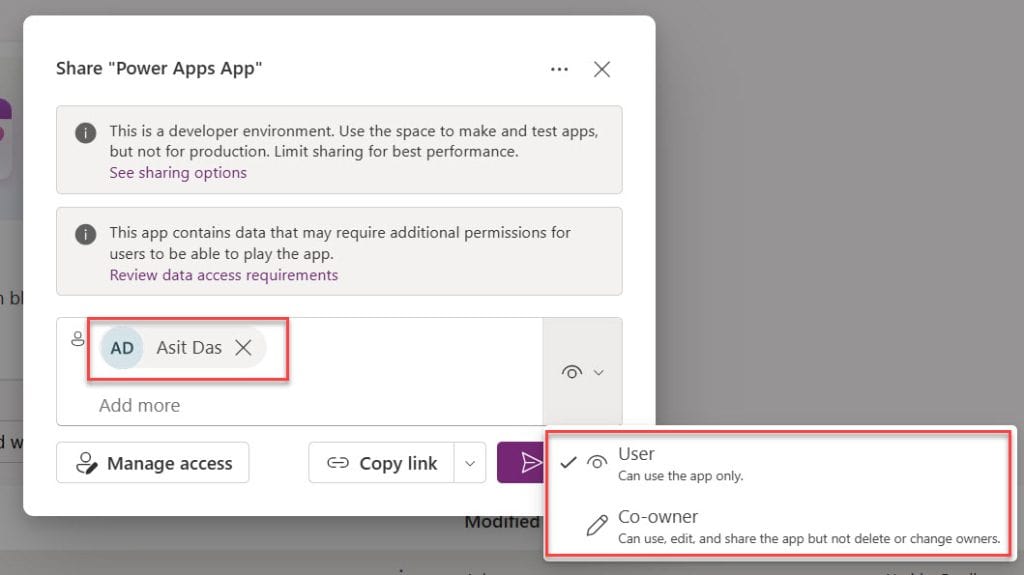Screen dimensions: 1024x575
Task: Click the person icon beside recipients
Action: click(78, 338)
